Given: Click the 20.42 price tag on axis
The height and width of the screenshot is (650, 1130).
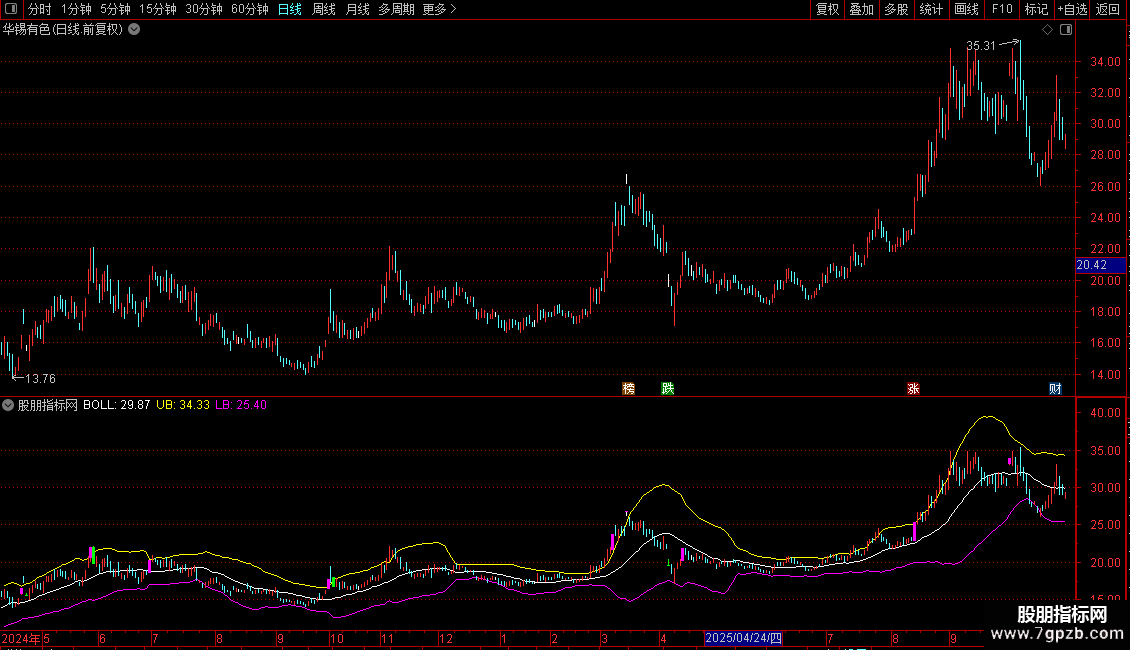Looking at the screenshot, I should click(x=1100, y=265).
